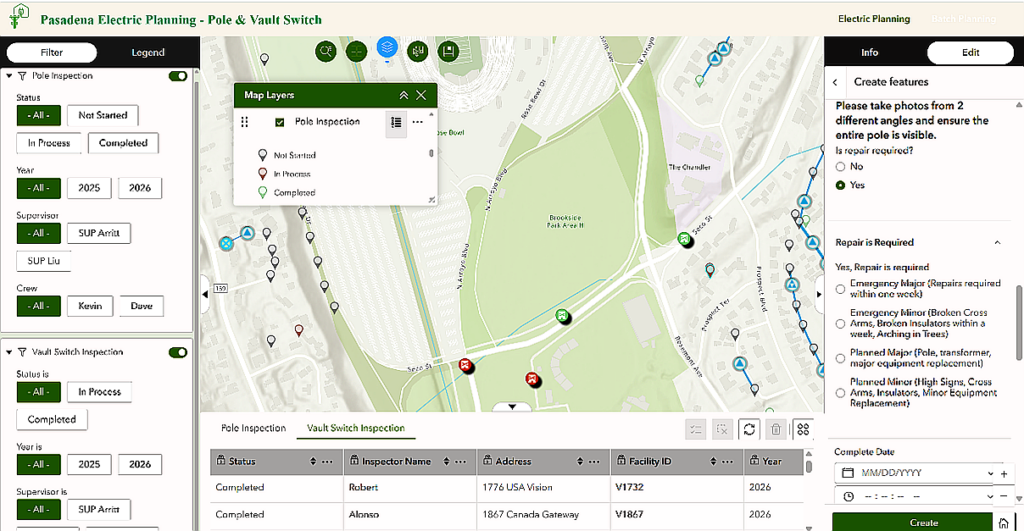Click the Create features form scrollbar
This screenshot has height=531, width=1024.
click(1019, 322)
